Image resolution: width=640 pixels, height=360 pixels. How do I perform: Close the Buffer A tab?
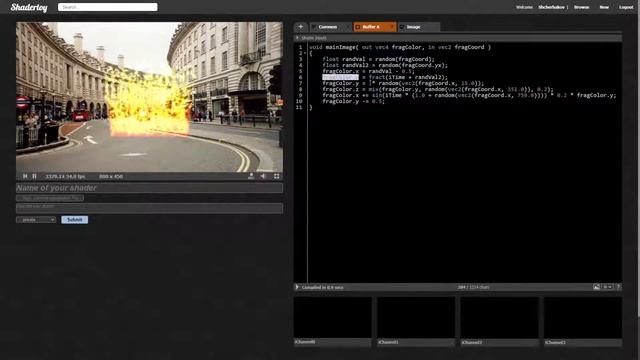(x=392, y=27)
